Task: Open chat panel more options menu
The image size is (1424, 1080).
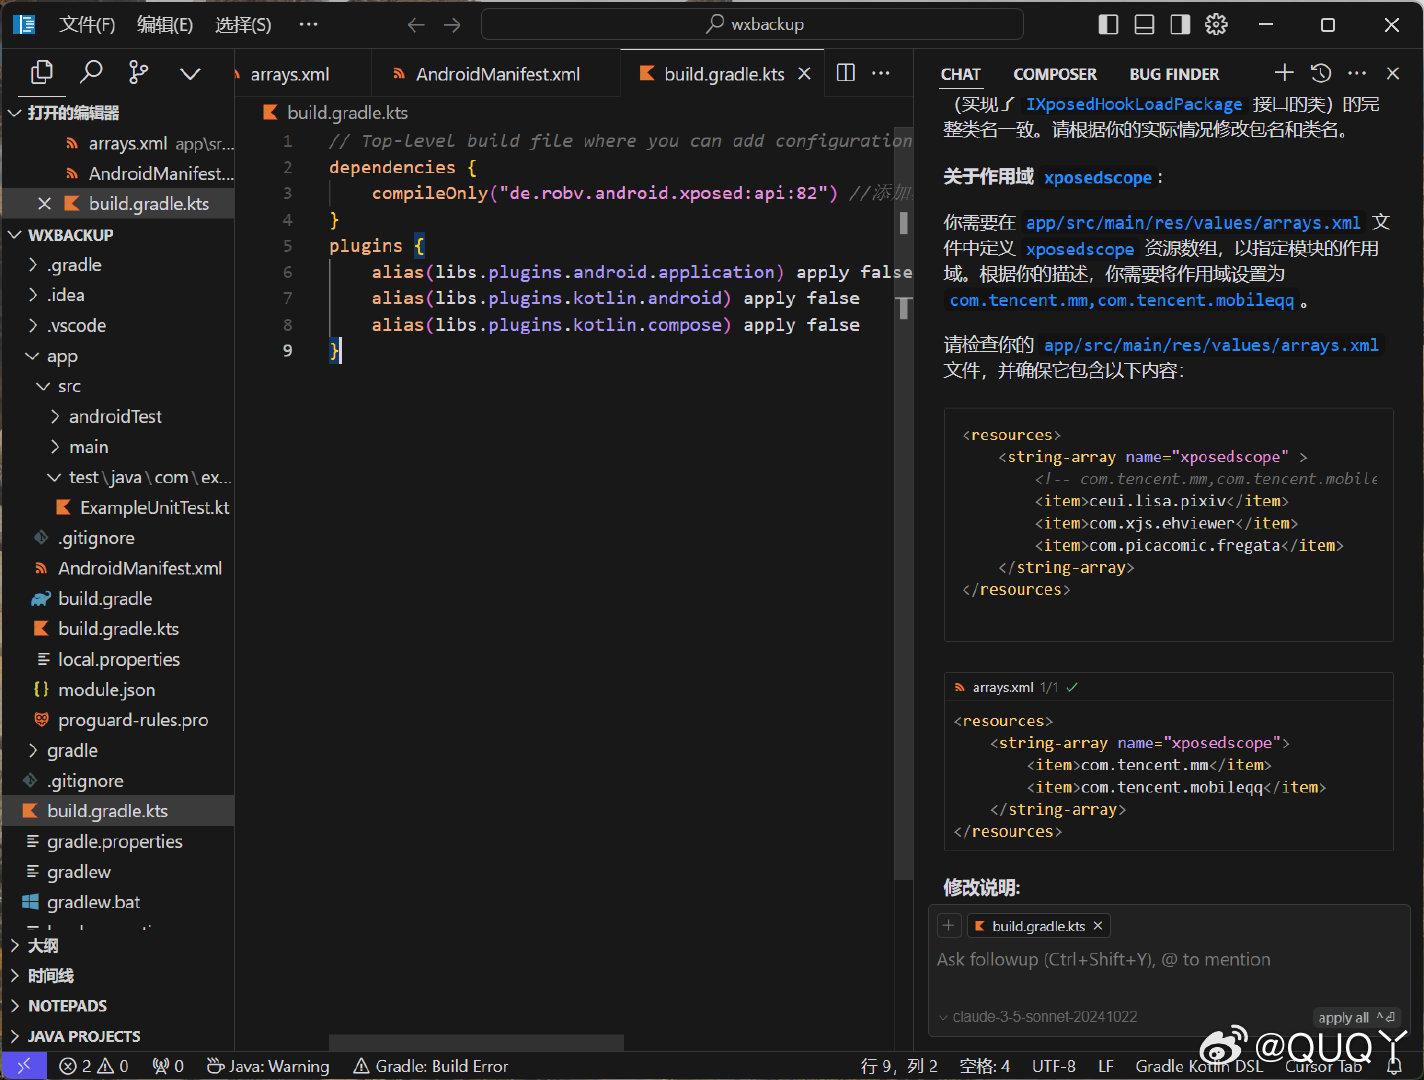Action: click(1357, 73)
